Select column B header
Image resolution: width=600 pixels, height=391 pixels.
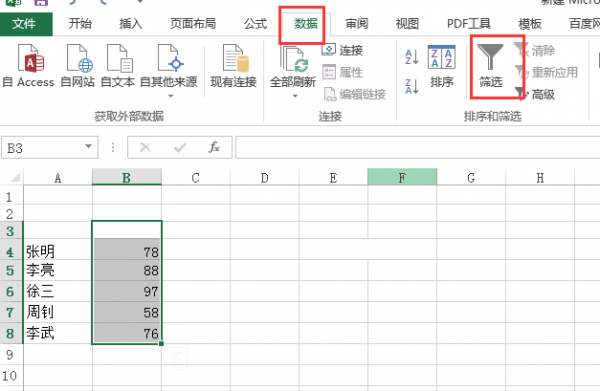point(127,177)
